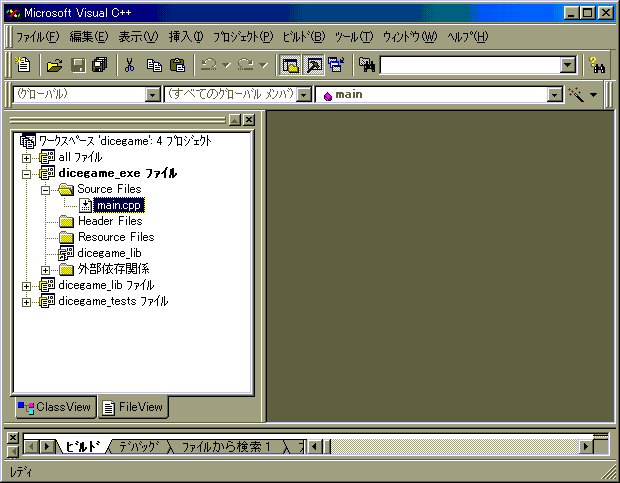The image size is (620, 483).
Task: Click the Search help icon with question mark
Action: tap(597, 65)
